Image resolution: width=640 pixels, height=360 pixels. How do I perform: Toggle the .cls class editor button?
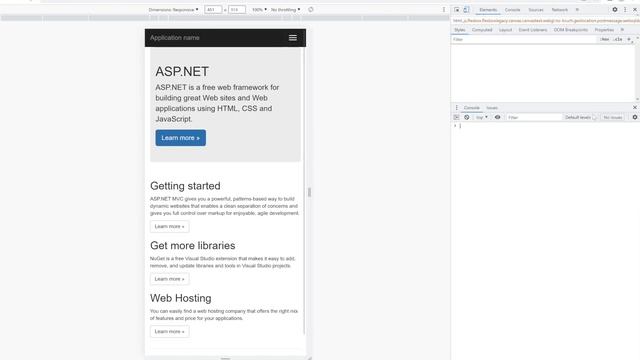point(618,40)
